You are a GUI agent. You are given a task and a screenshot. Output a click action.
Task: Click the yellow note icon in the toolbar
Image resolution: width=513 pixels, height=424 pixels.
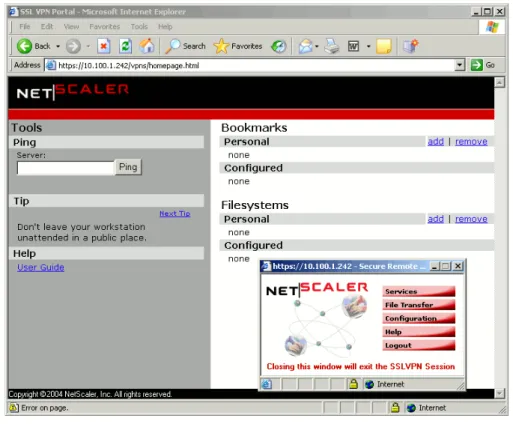pos(384,46)
